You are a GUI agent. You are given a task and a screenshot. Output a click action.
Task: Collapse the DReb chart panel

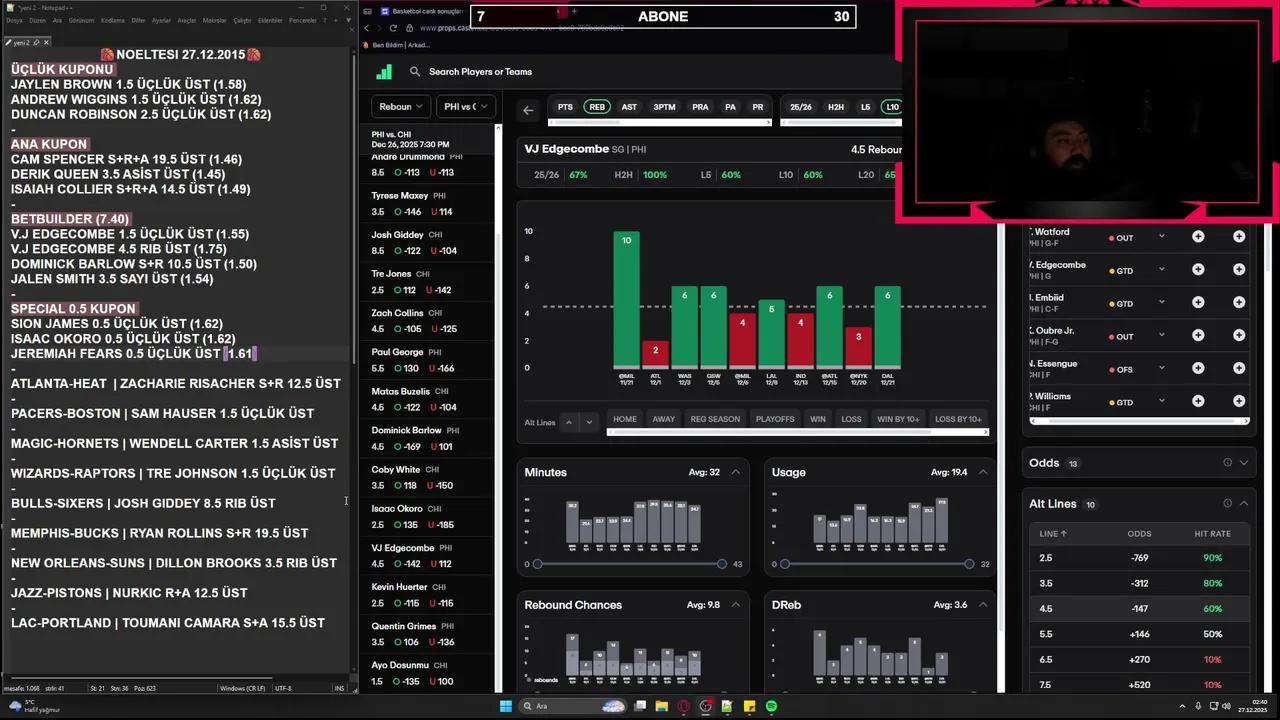[x=983, y=605]
